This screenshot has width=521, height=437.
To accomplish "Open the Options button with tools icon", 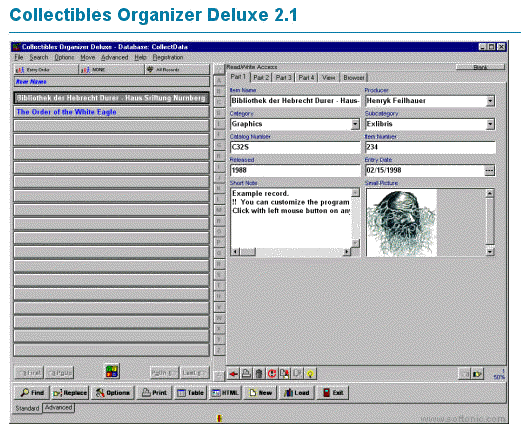I will [113, 393].
